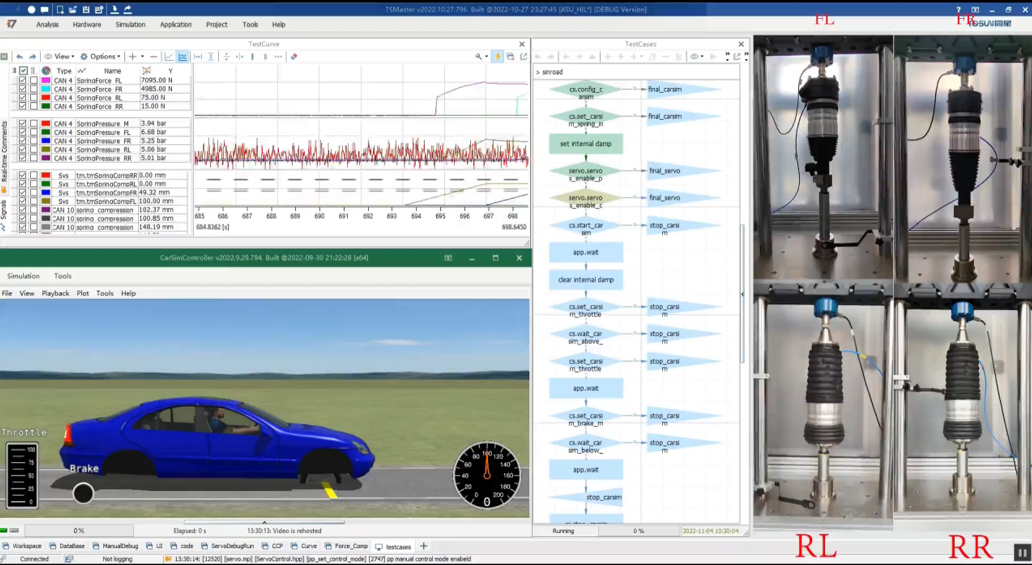Click the undo arrow in TestCurve toolbar
The width and height of the screenshot is (1032, 565).
click(19, 57)
